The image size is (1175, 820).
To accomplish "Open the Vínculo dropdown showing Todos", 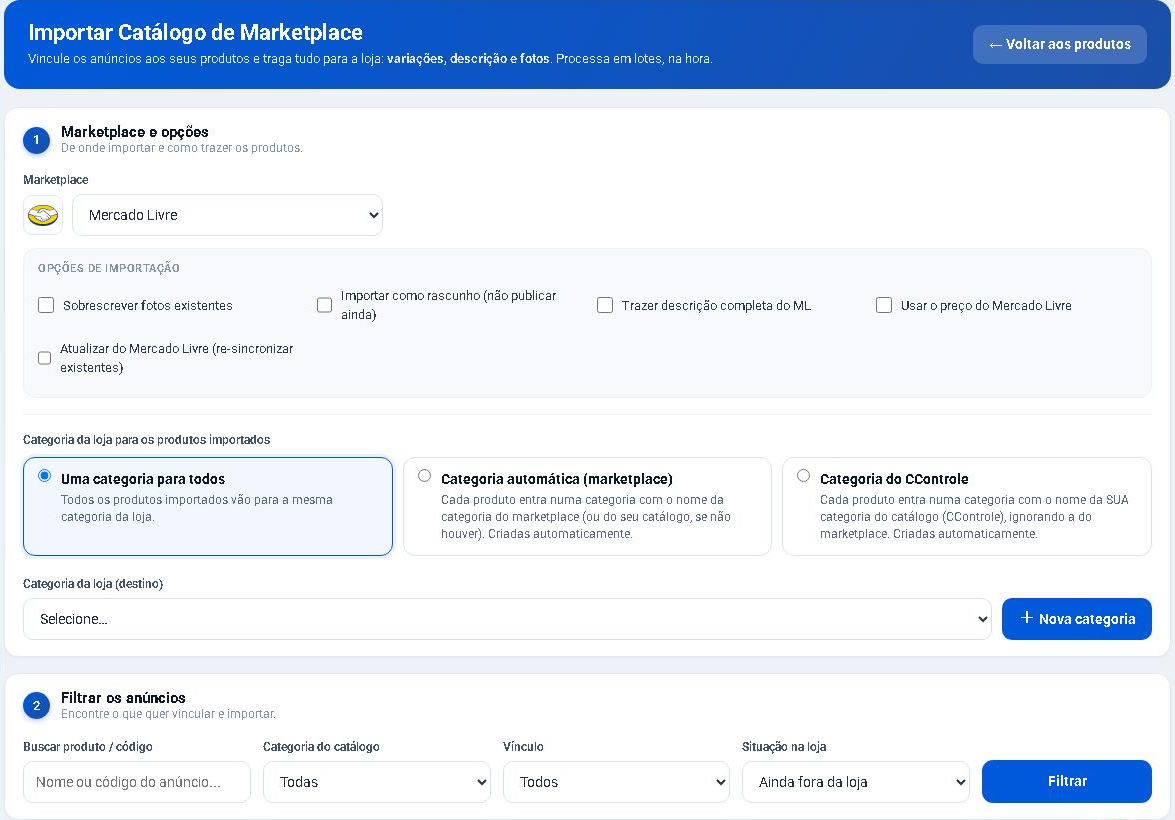I will 616,782.
